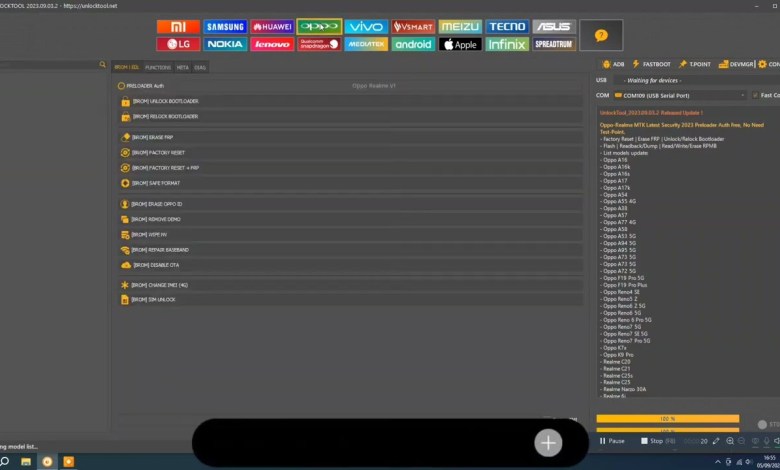Image resolution: width=780 pixels, height=470 pixels.
Task: Click 'Realme C25s' in the log
Action: point(618,376)
